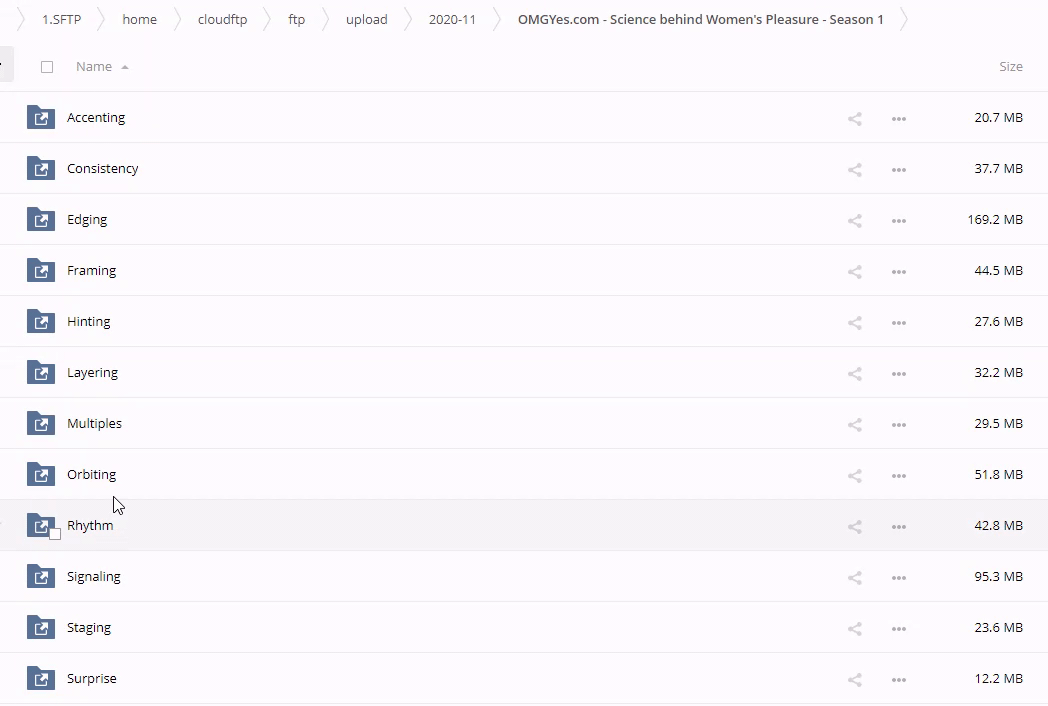Screen dimensions: 1048x706
Task: Share the Multiples folder
Action: [854, 424]
